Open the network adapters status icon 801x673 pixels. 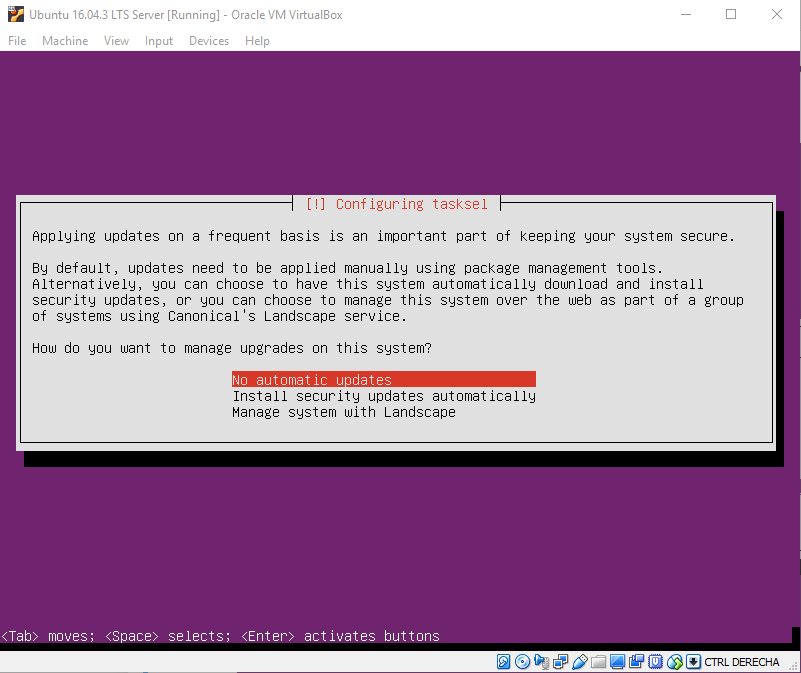(561, 662)
